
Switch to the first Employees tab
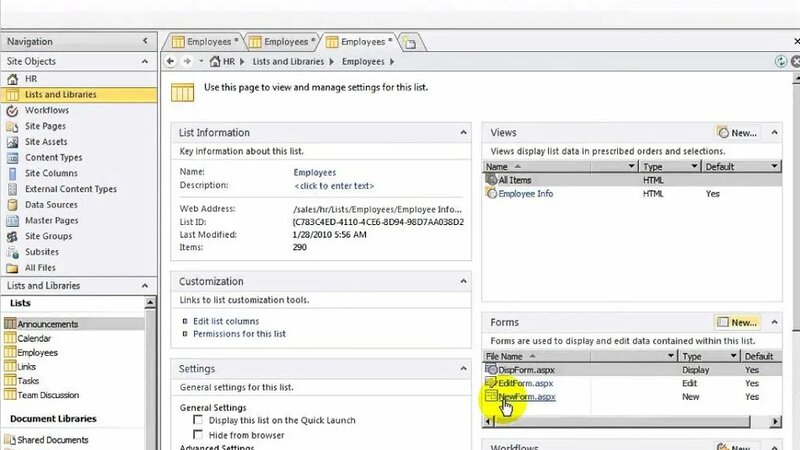204,42
